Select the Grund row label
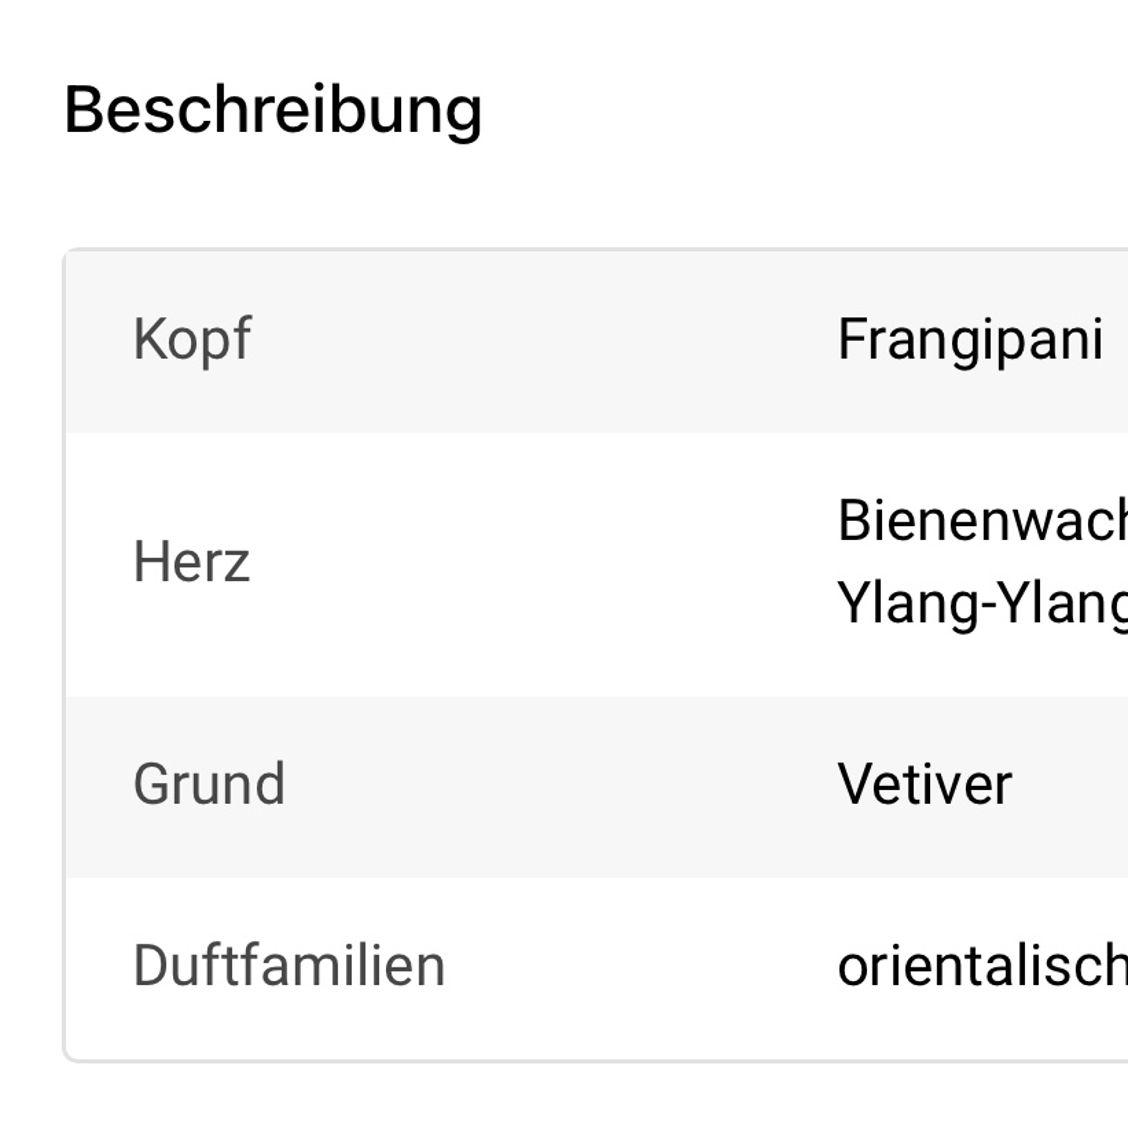1128x1128 pixels. [x=209, y=784]
